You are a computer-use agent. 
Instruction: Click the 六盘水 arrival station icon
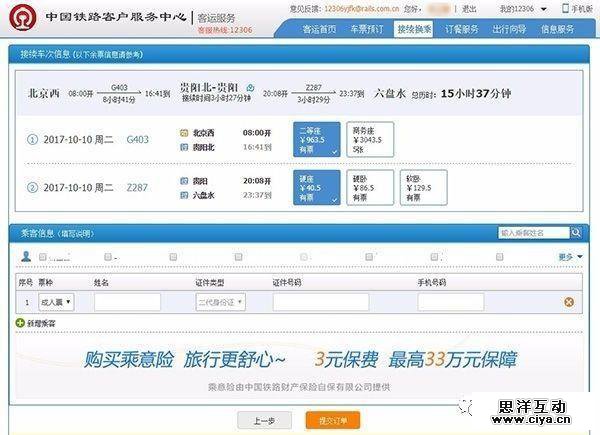[x=183, y=194]
